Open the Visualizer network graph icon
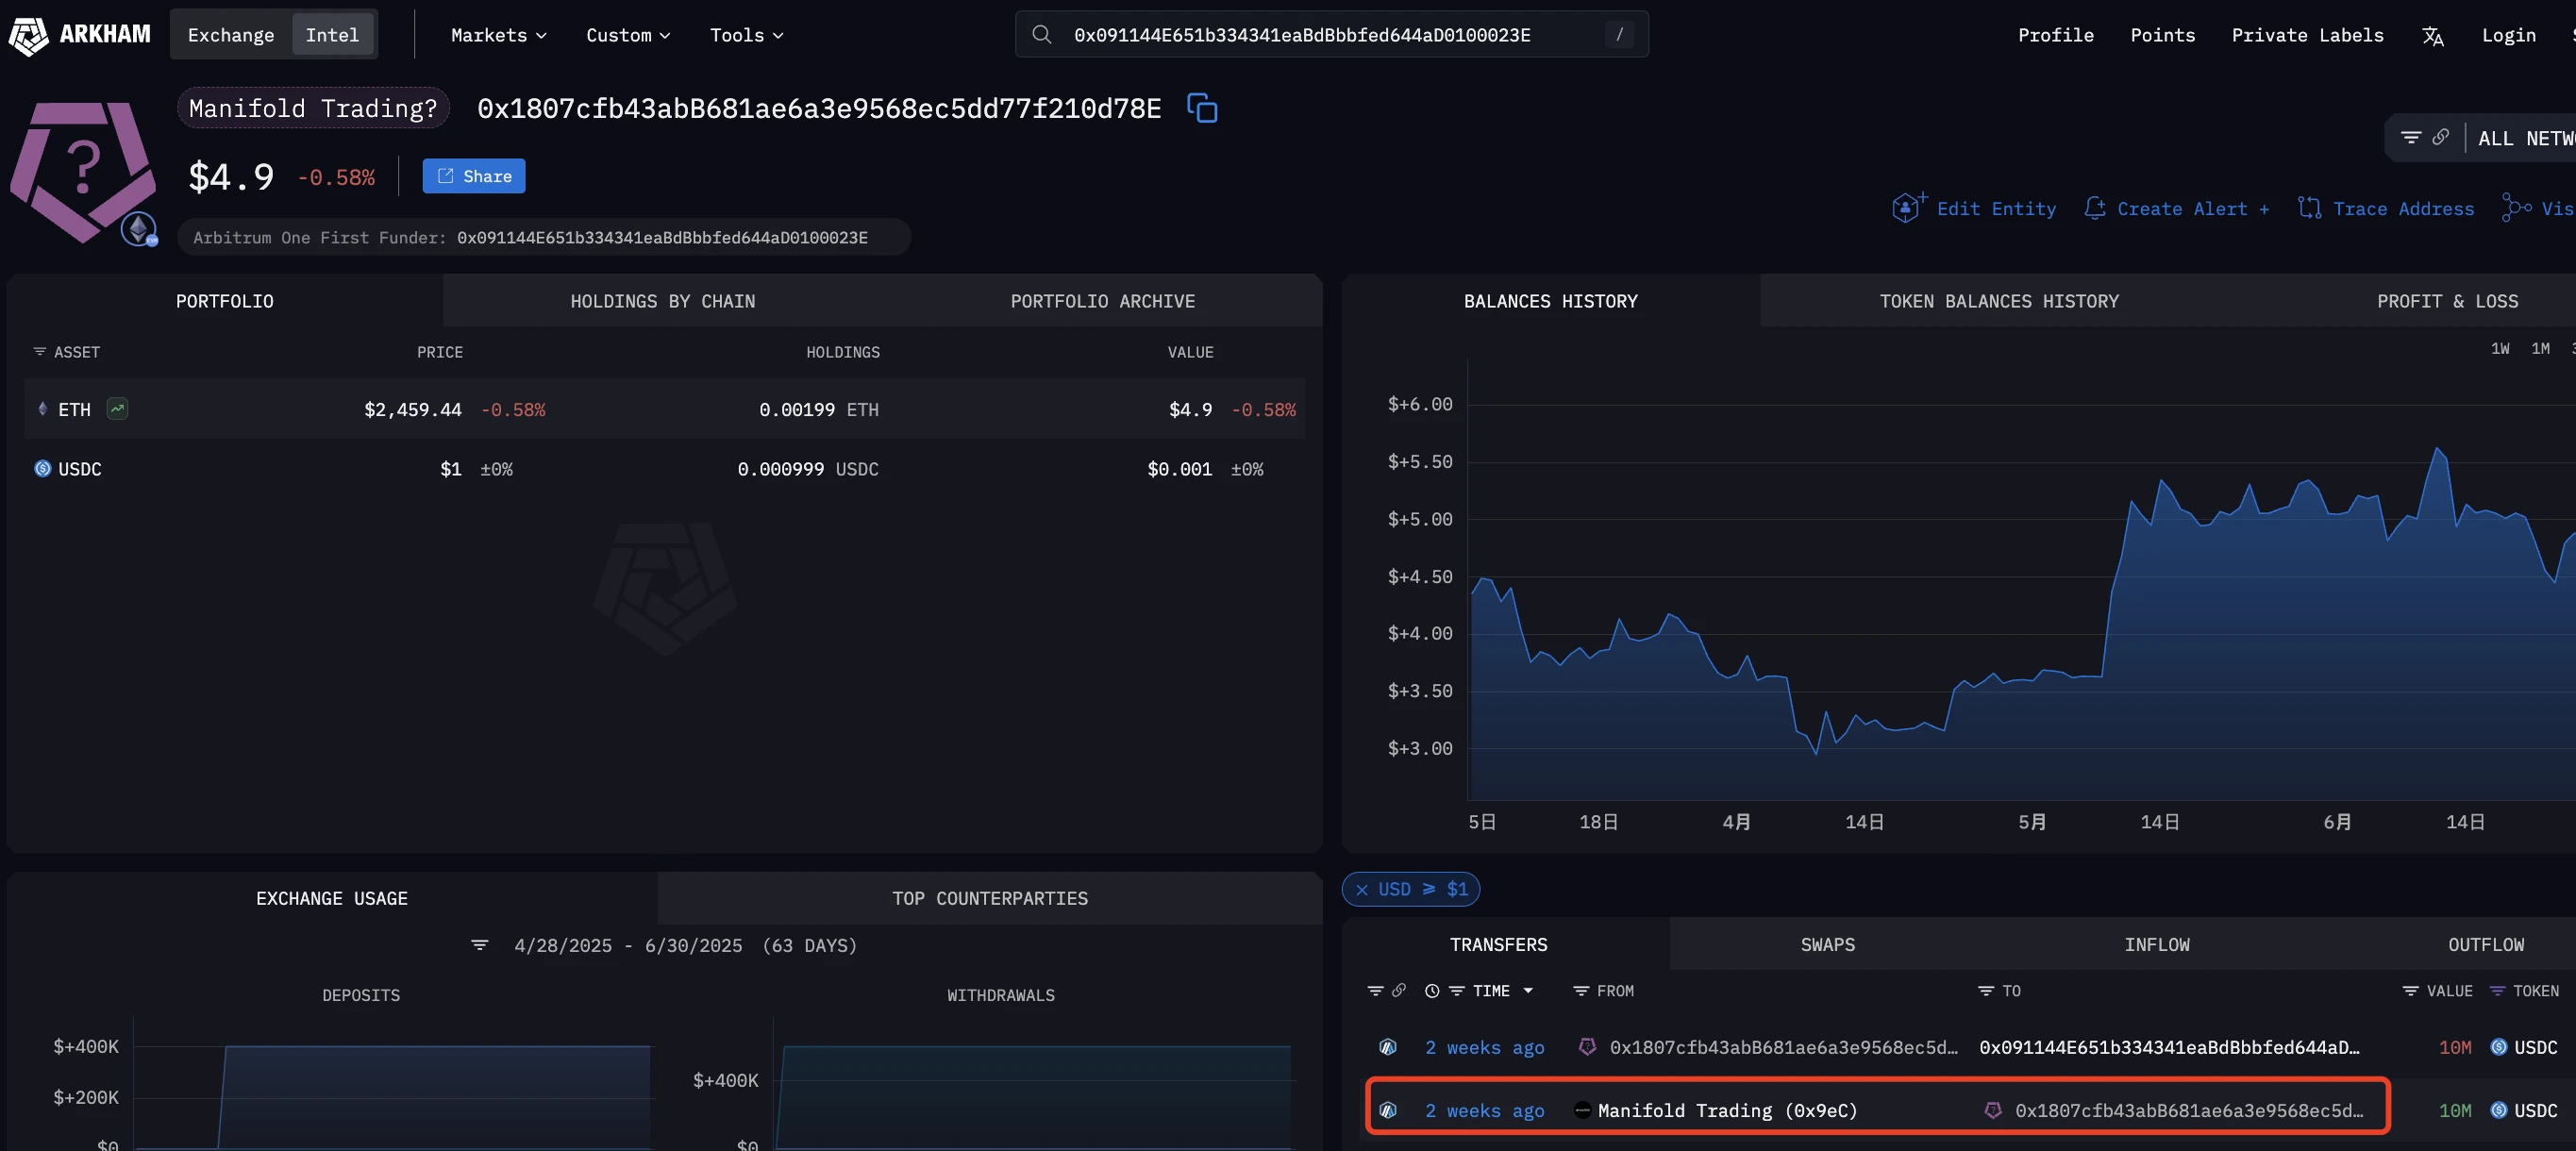Viewport: 2576px width, 1151px height. pyautogui.click(x=2516, y=208)
